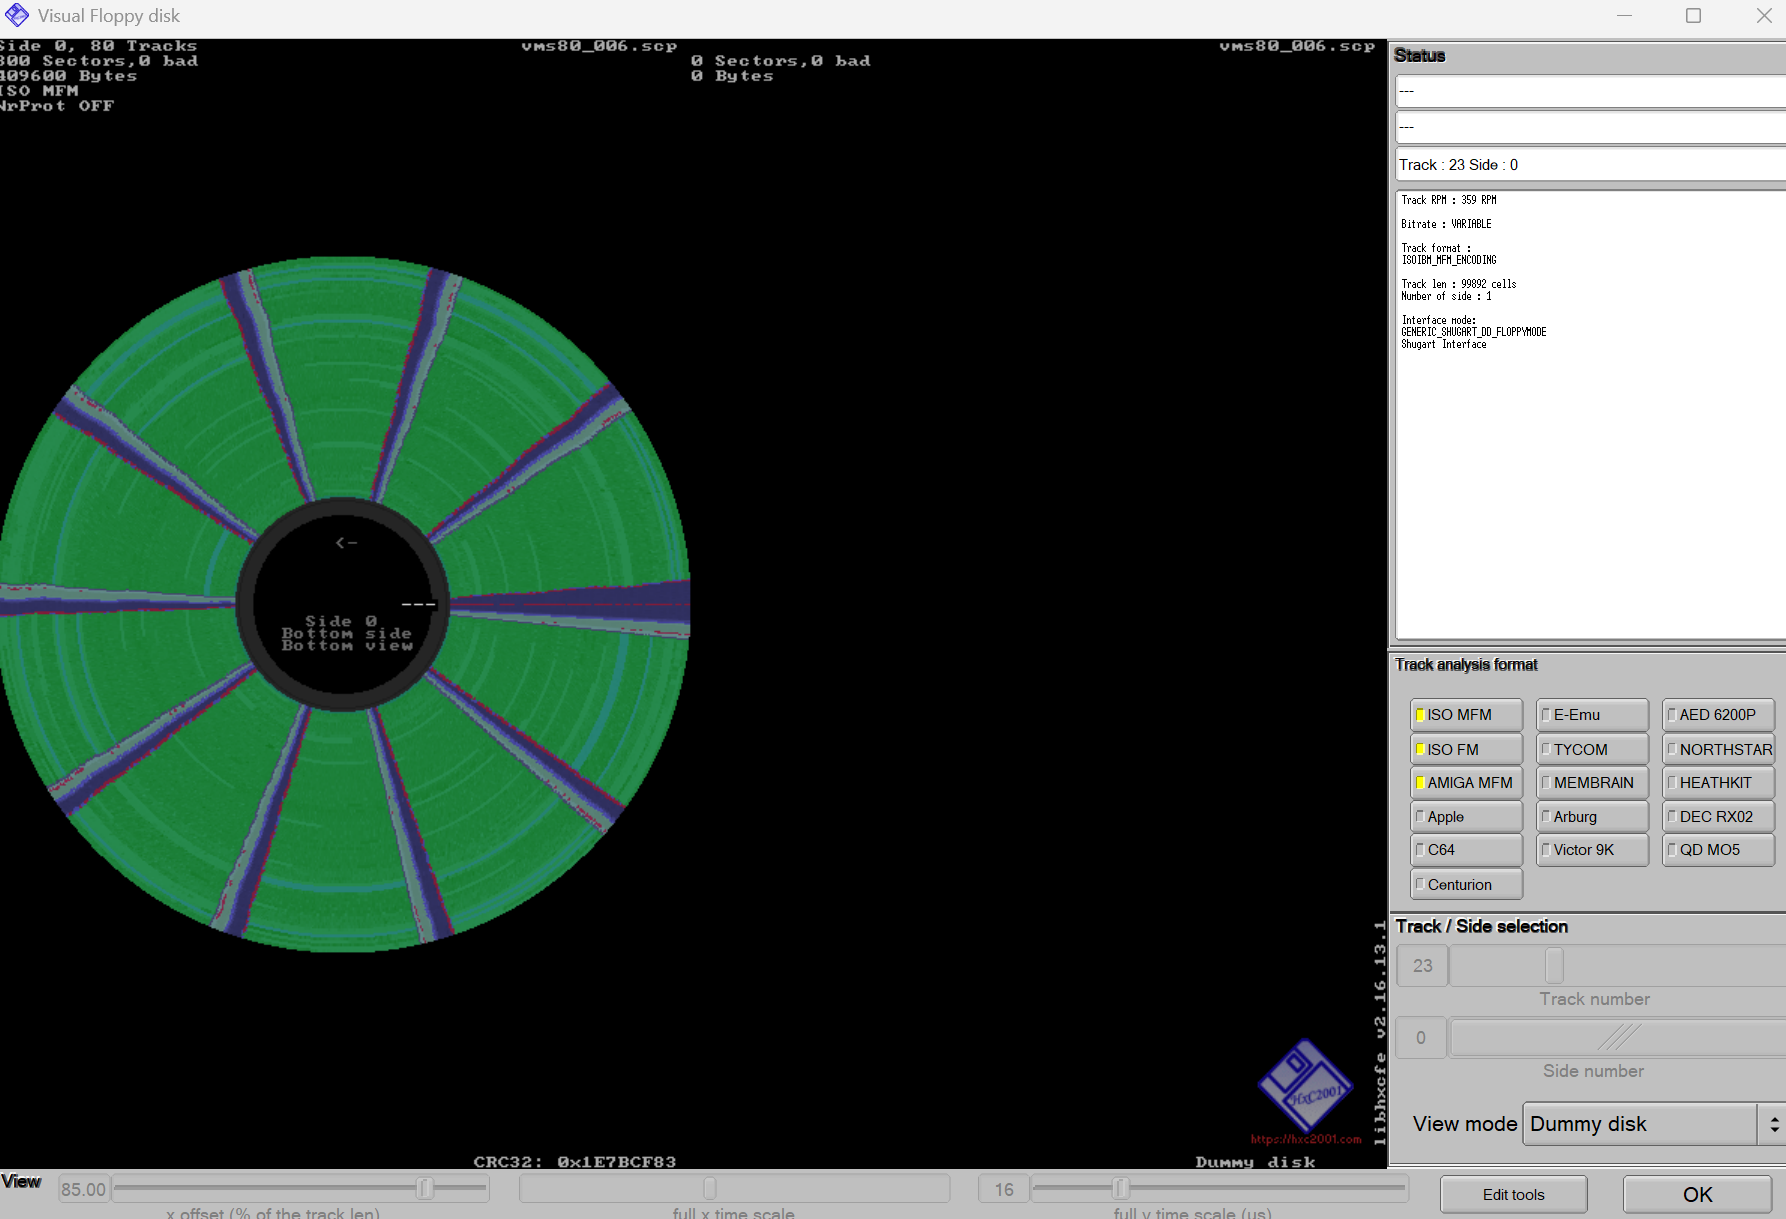Image resolution: width=1786 pixels, height=1219 pixels.
Task: Open Edit tools
Action: click(x=1513, y=1195)
